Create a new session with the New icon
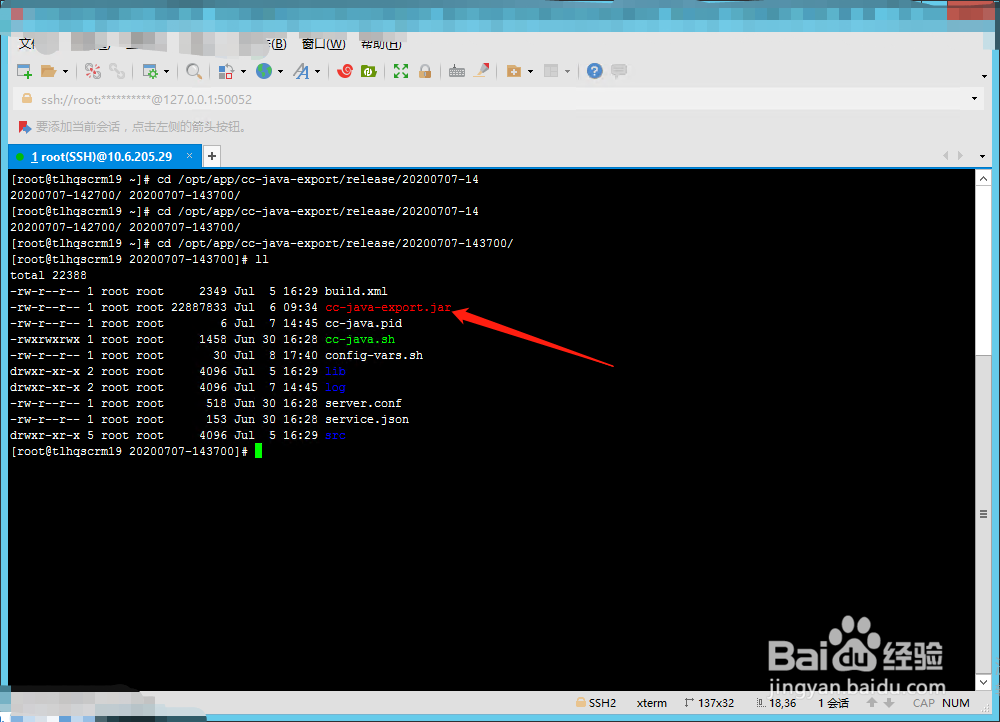 [24, 71]
